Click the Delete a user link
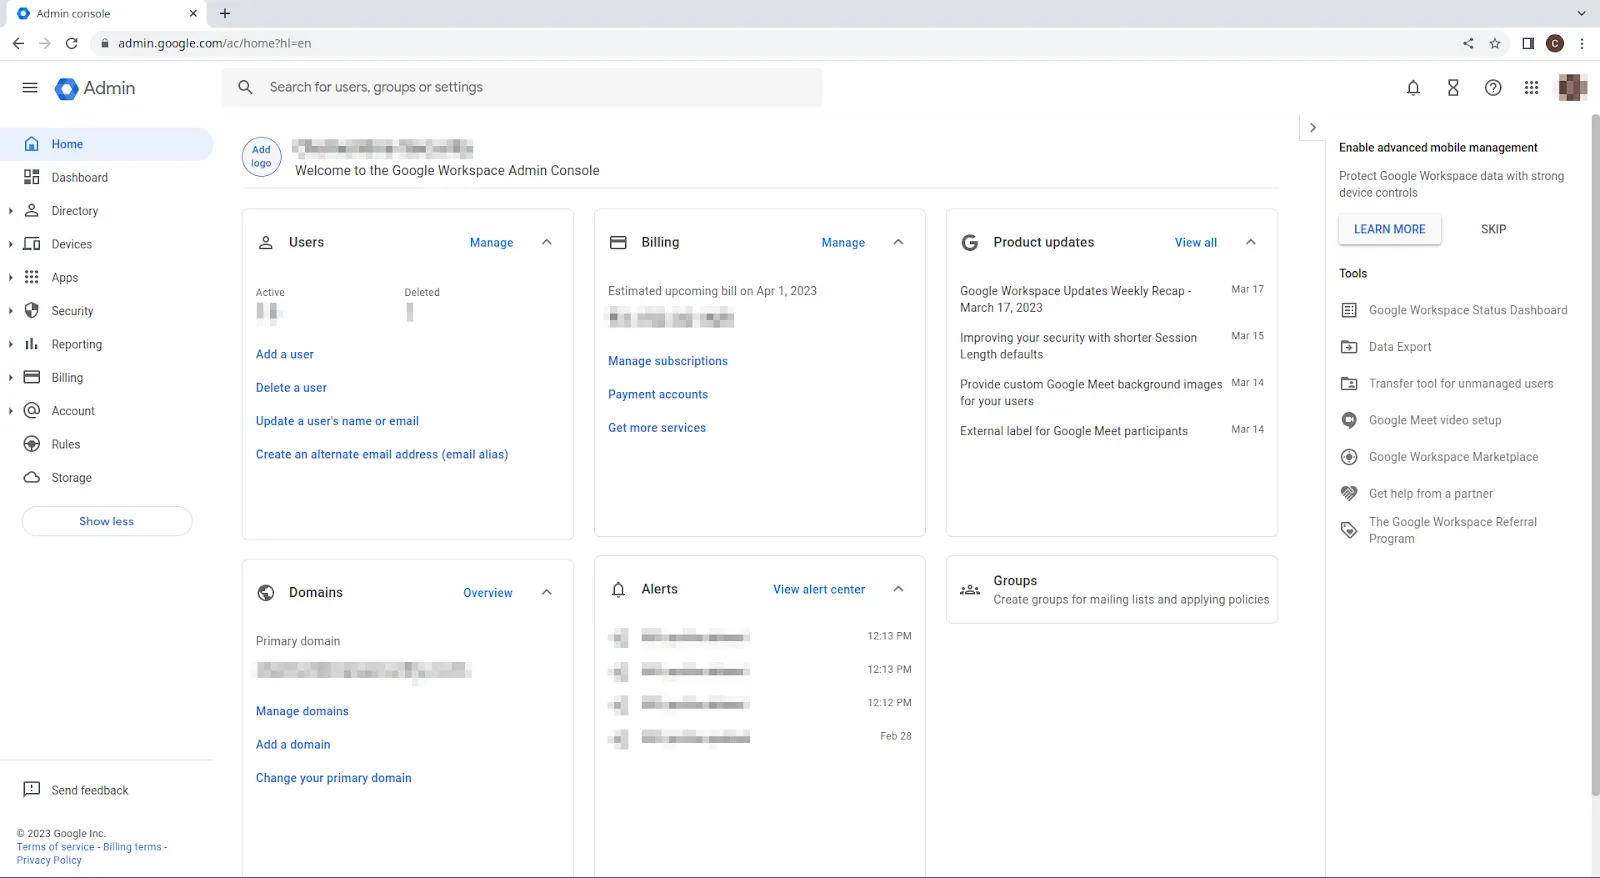 [x=291, y=388]
